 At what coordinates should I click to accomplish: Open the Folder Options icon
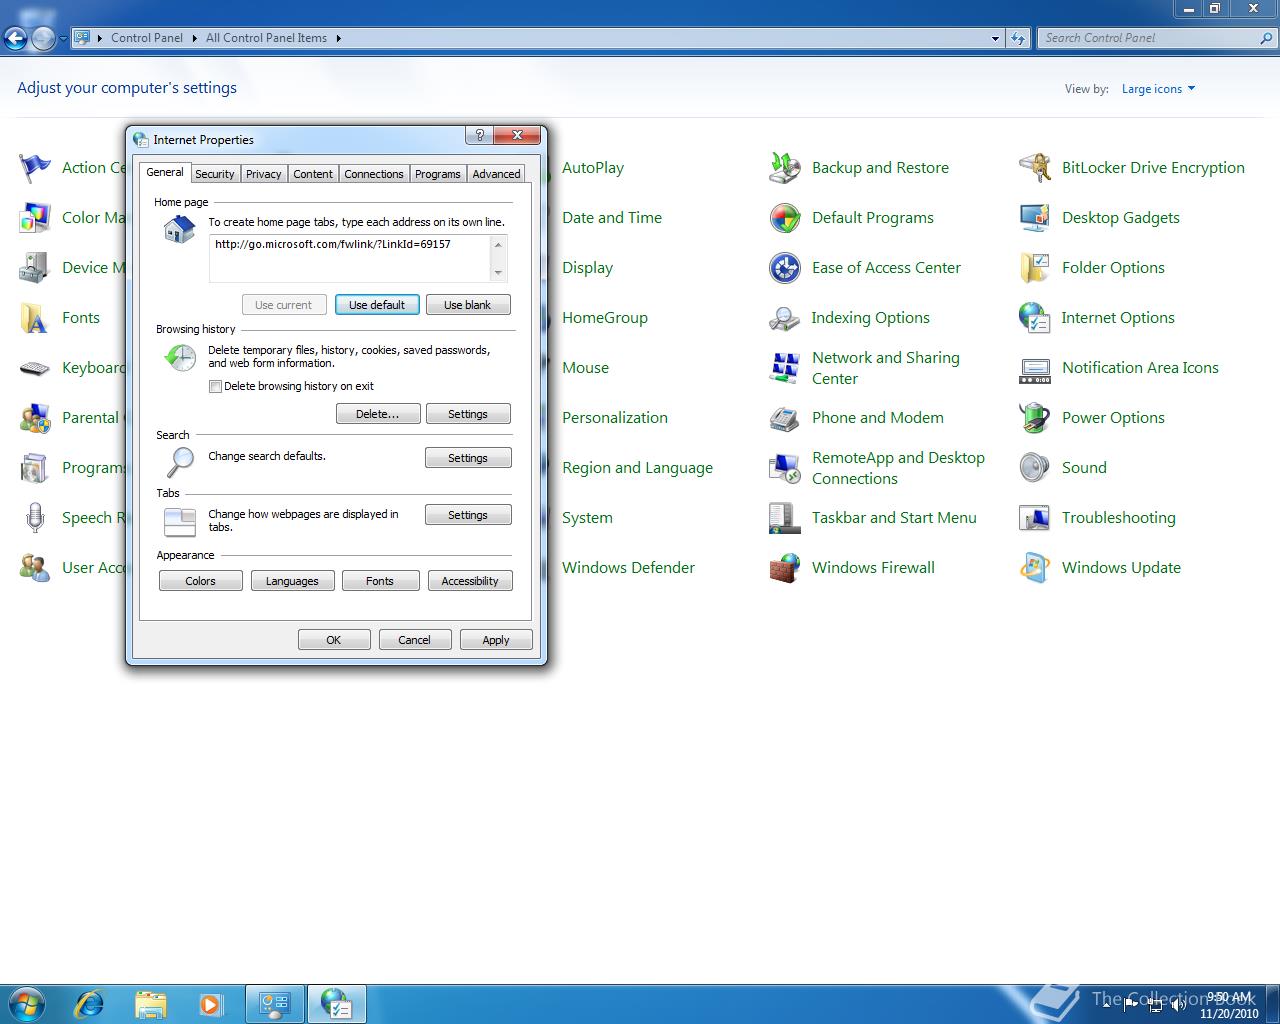point(1035,268)
